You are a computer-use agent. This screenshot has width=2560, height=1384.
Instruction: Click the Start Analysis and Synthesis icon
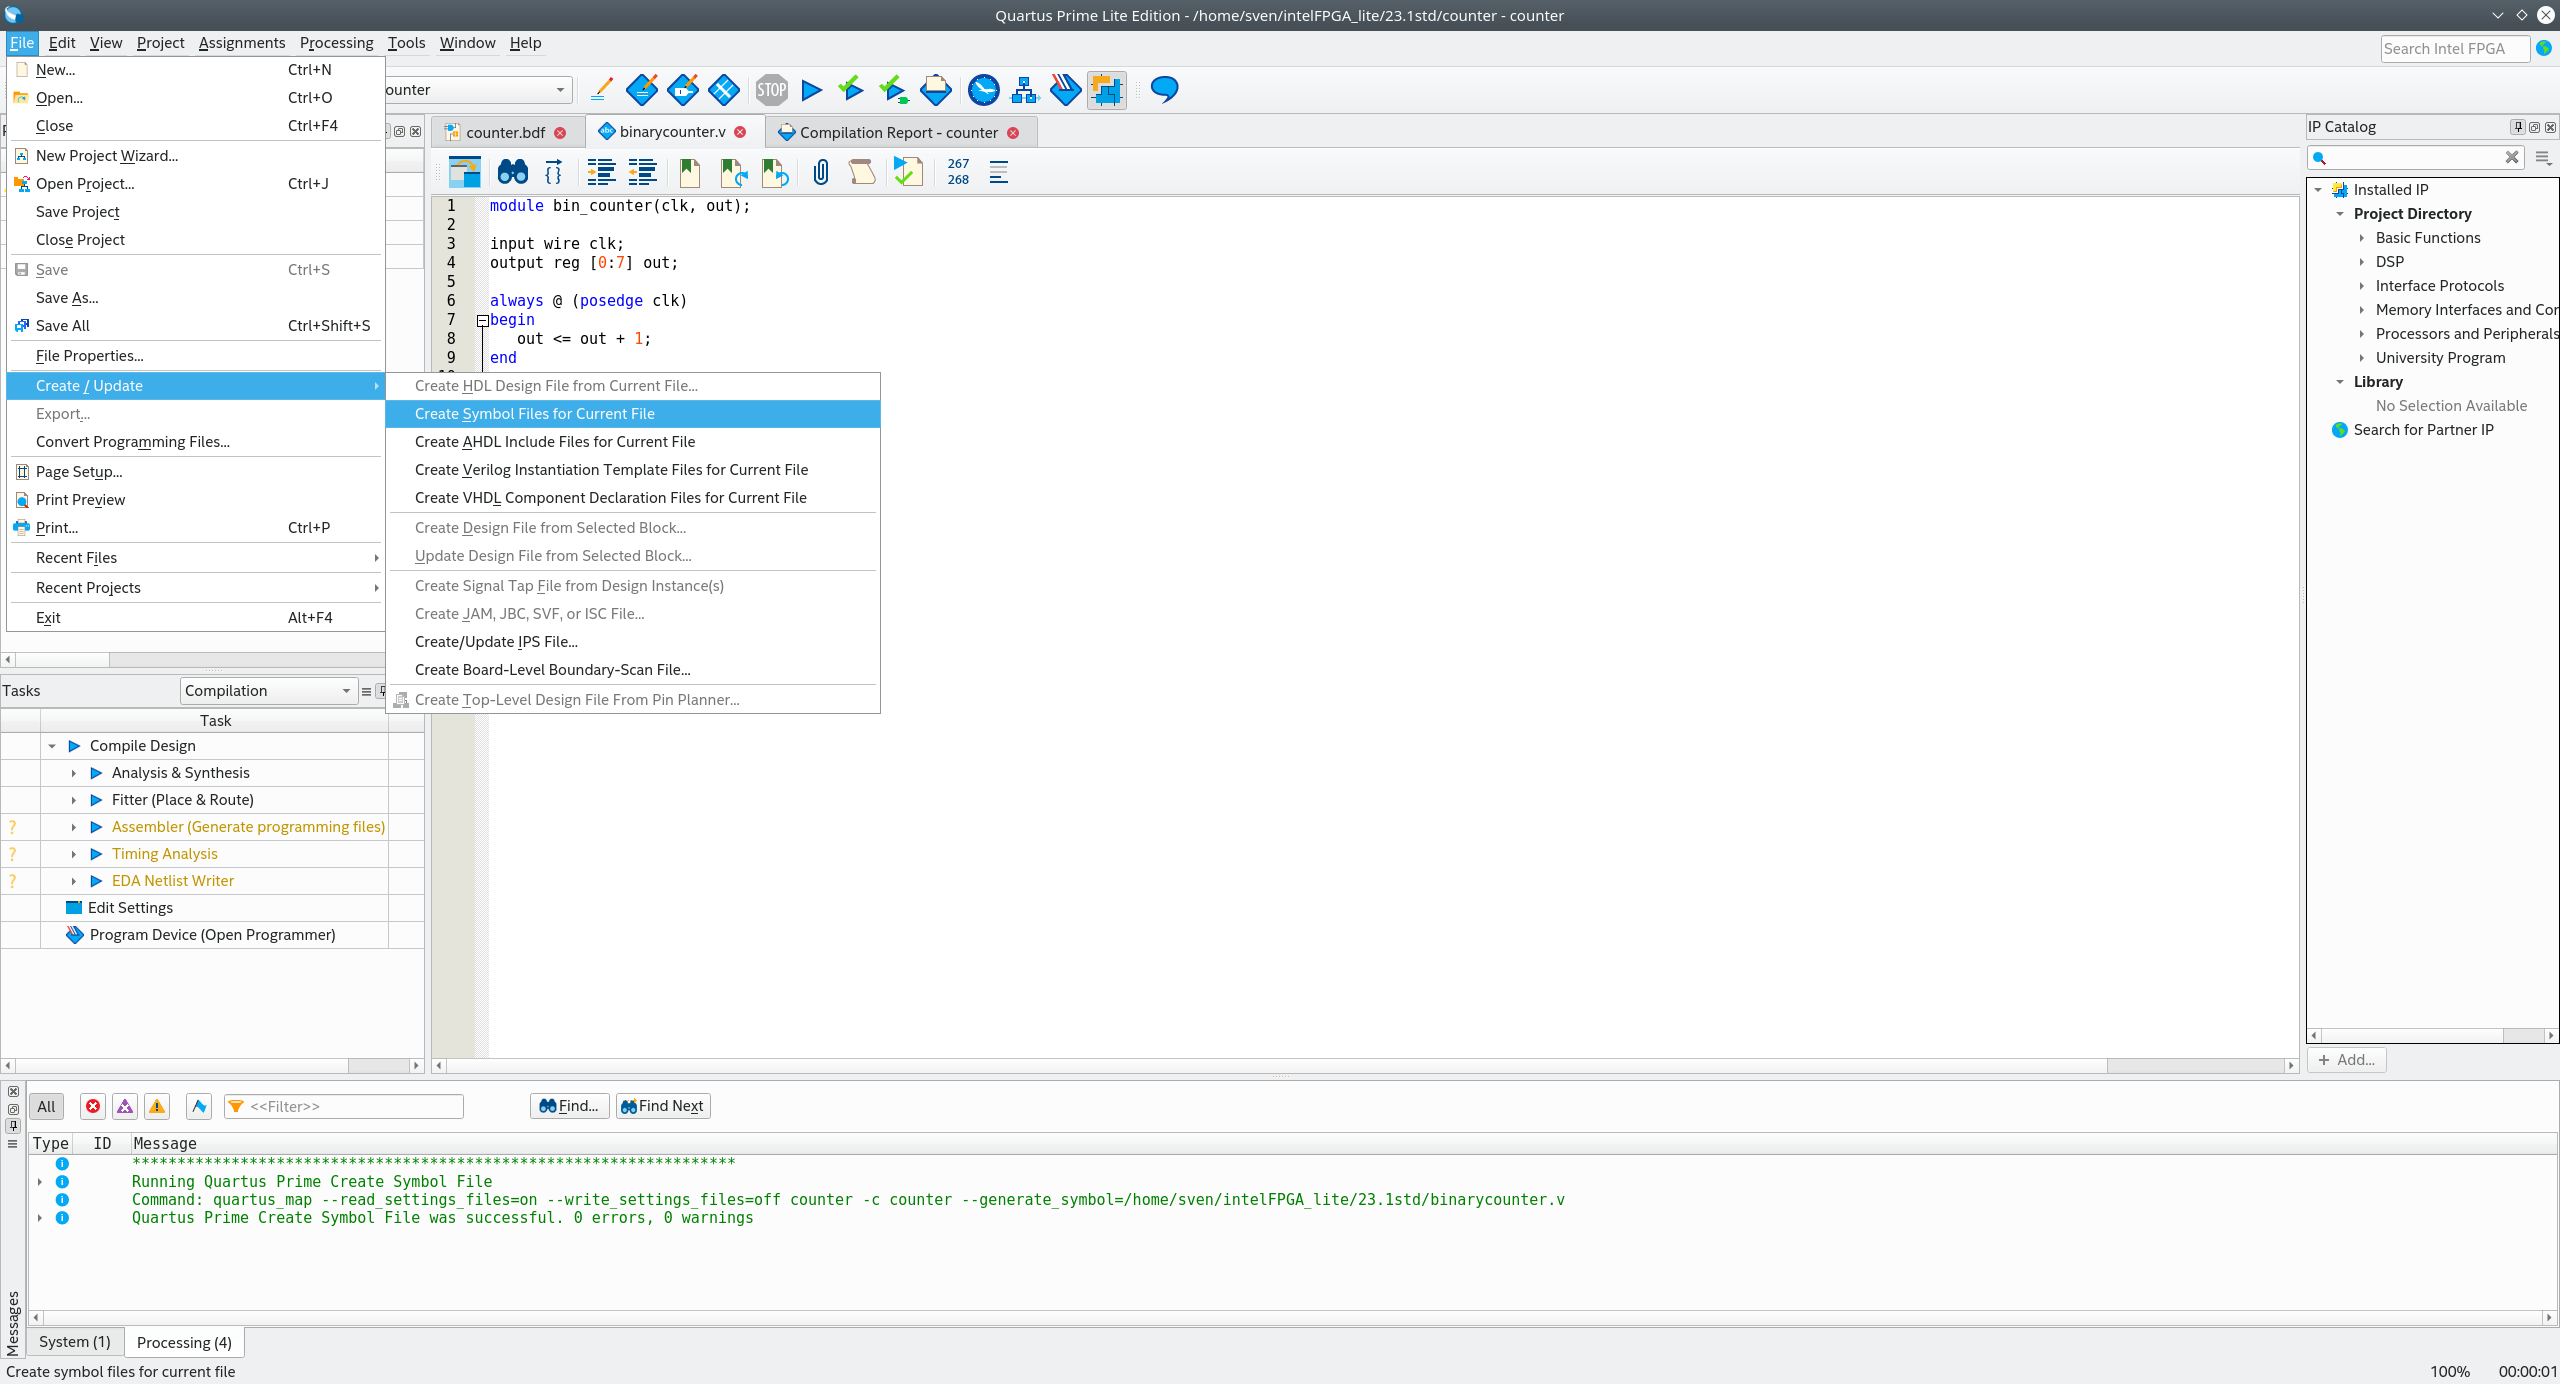click(852, 89)
